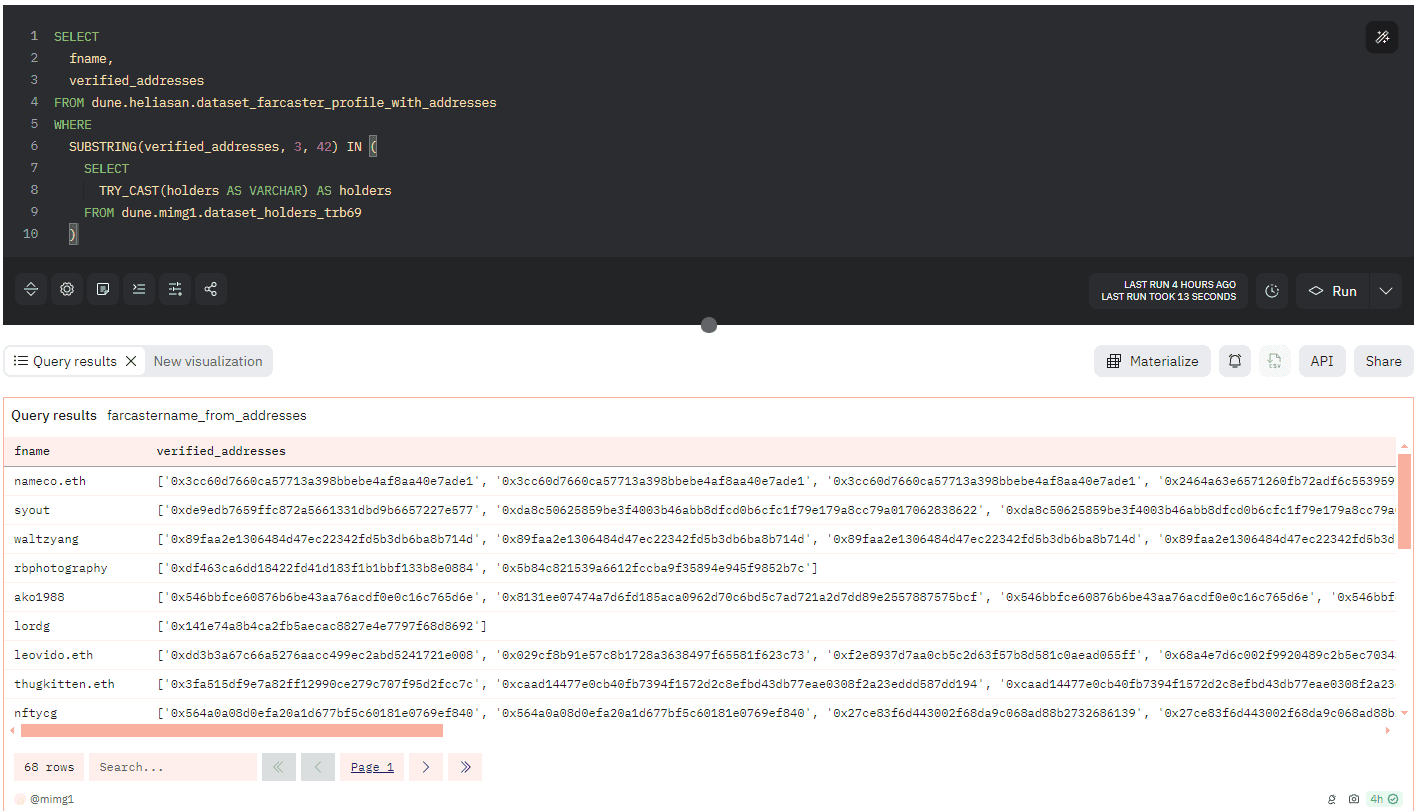The height and width of the screenshot is (811, 1425).
Task: Click the small footer icon left of camera
Action: pos(1331,799)
